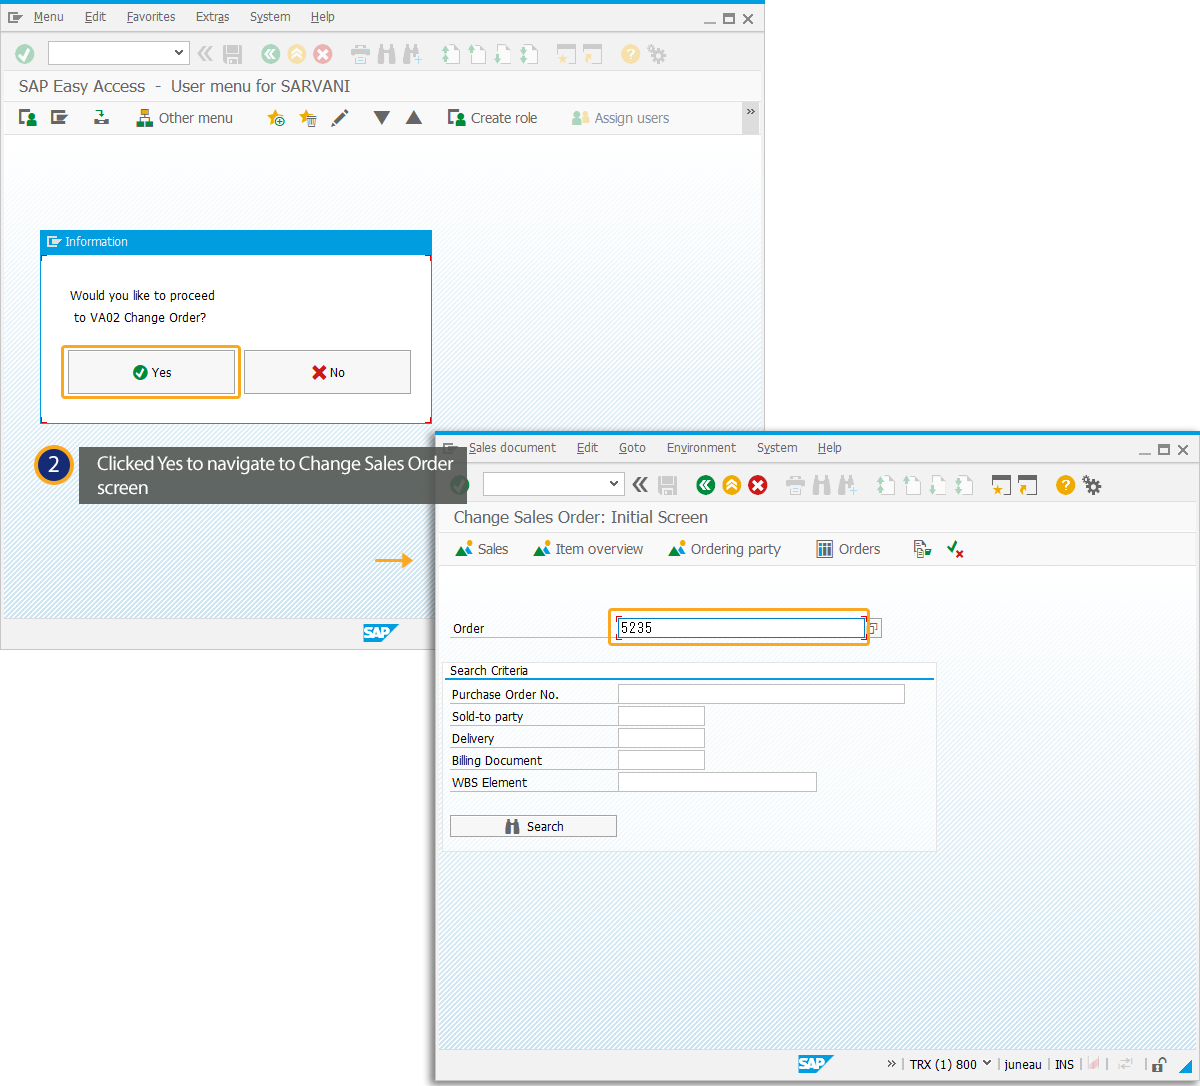
Task: Click Print icon in Sales Order toolbar
Action: 795,485
